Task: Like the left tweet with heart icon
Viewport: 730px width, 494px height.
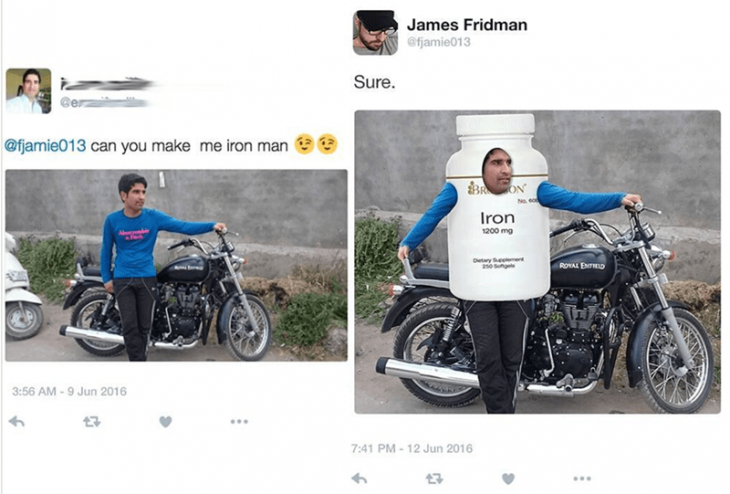Action: click(x=165, y=422)
